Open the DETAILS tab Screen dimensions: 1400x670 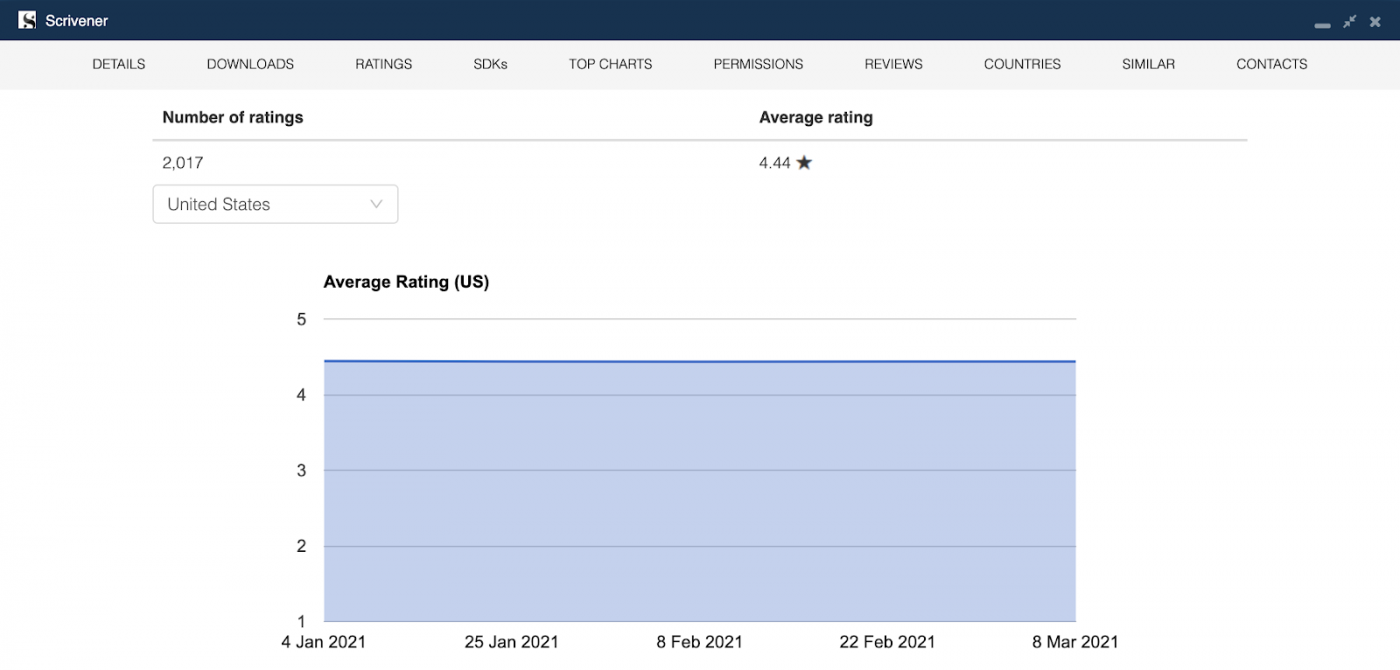119,64
